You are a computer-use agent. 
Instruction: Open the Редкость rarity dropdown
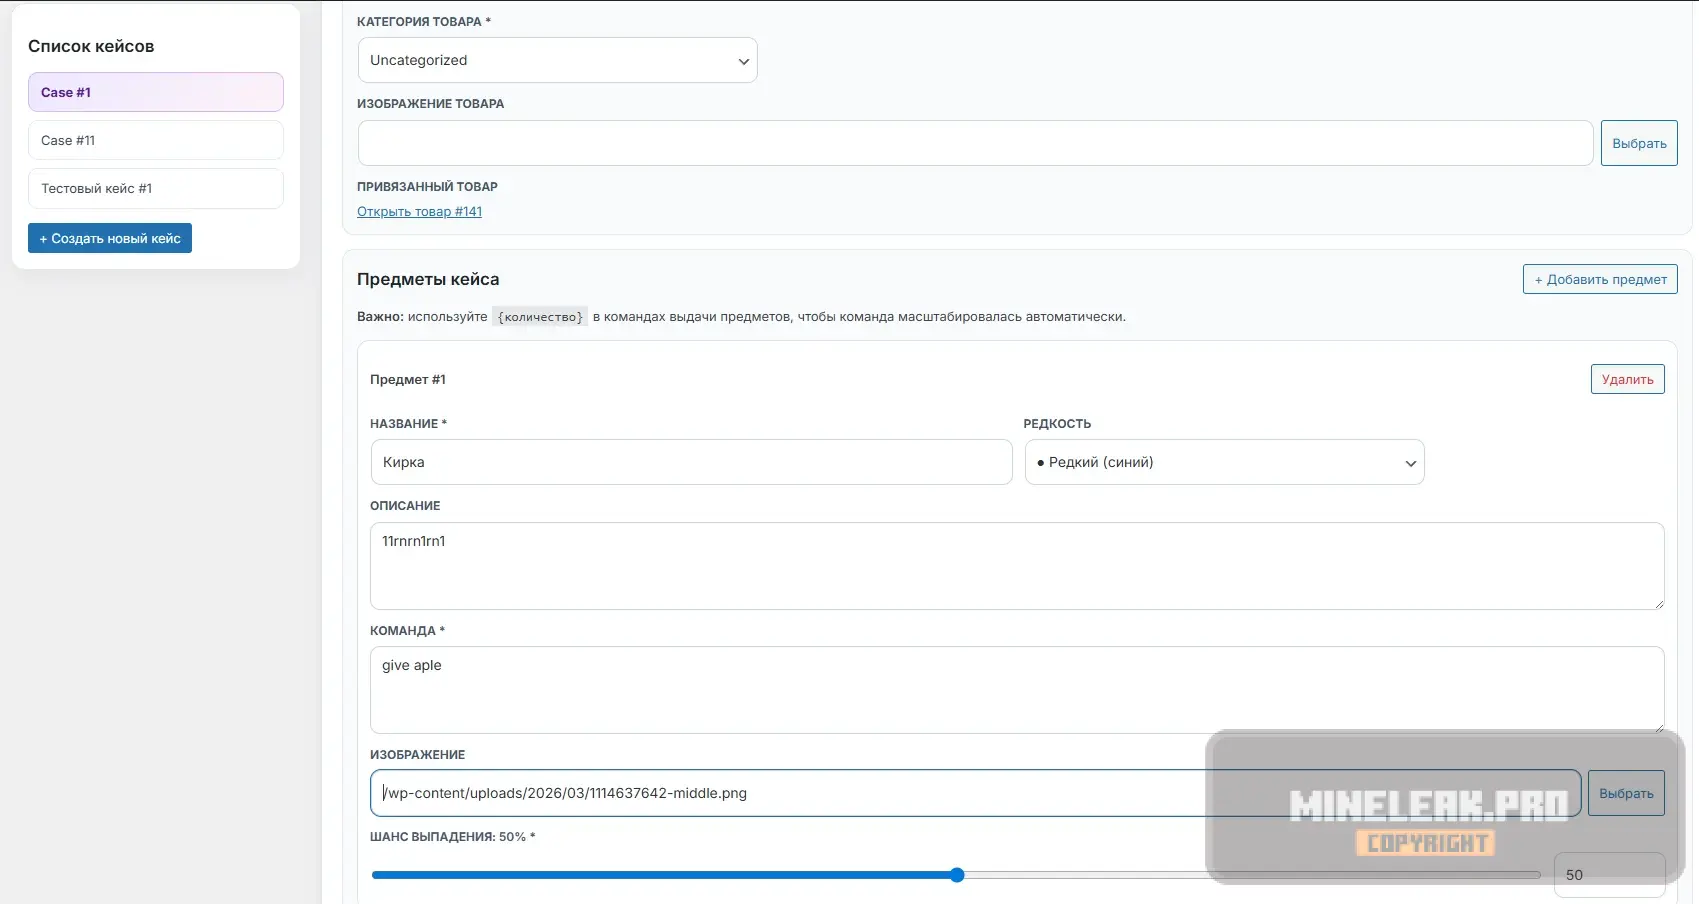pyautogui.click(x=1224, y=462)
